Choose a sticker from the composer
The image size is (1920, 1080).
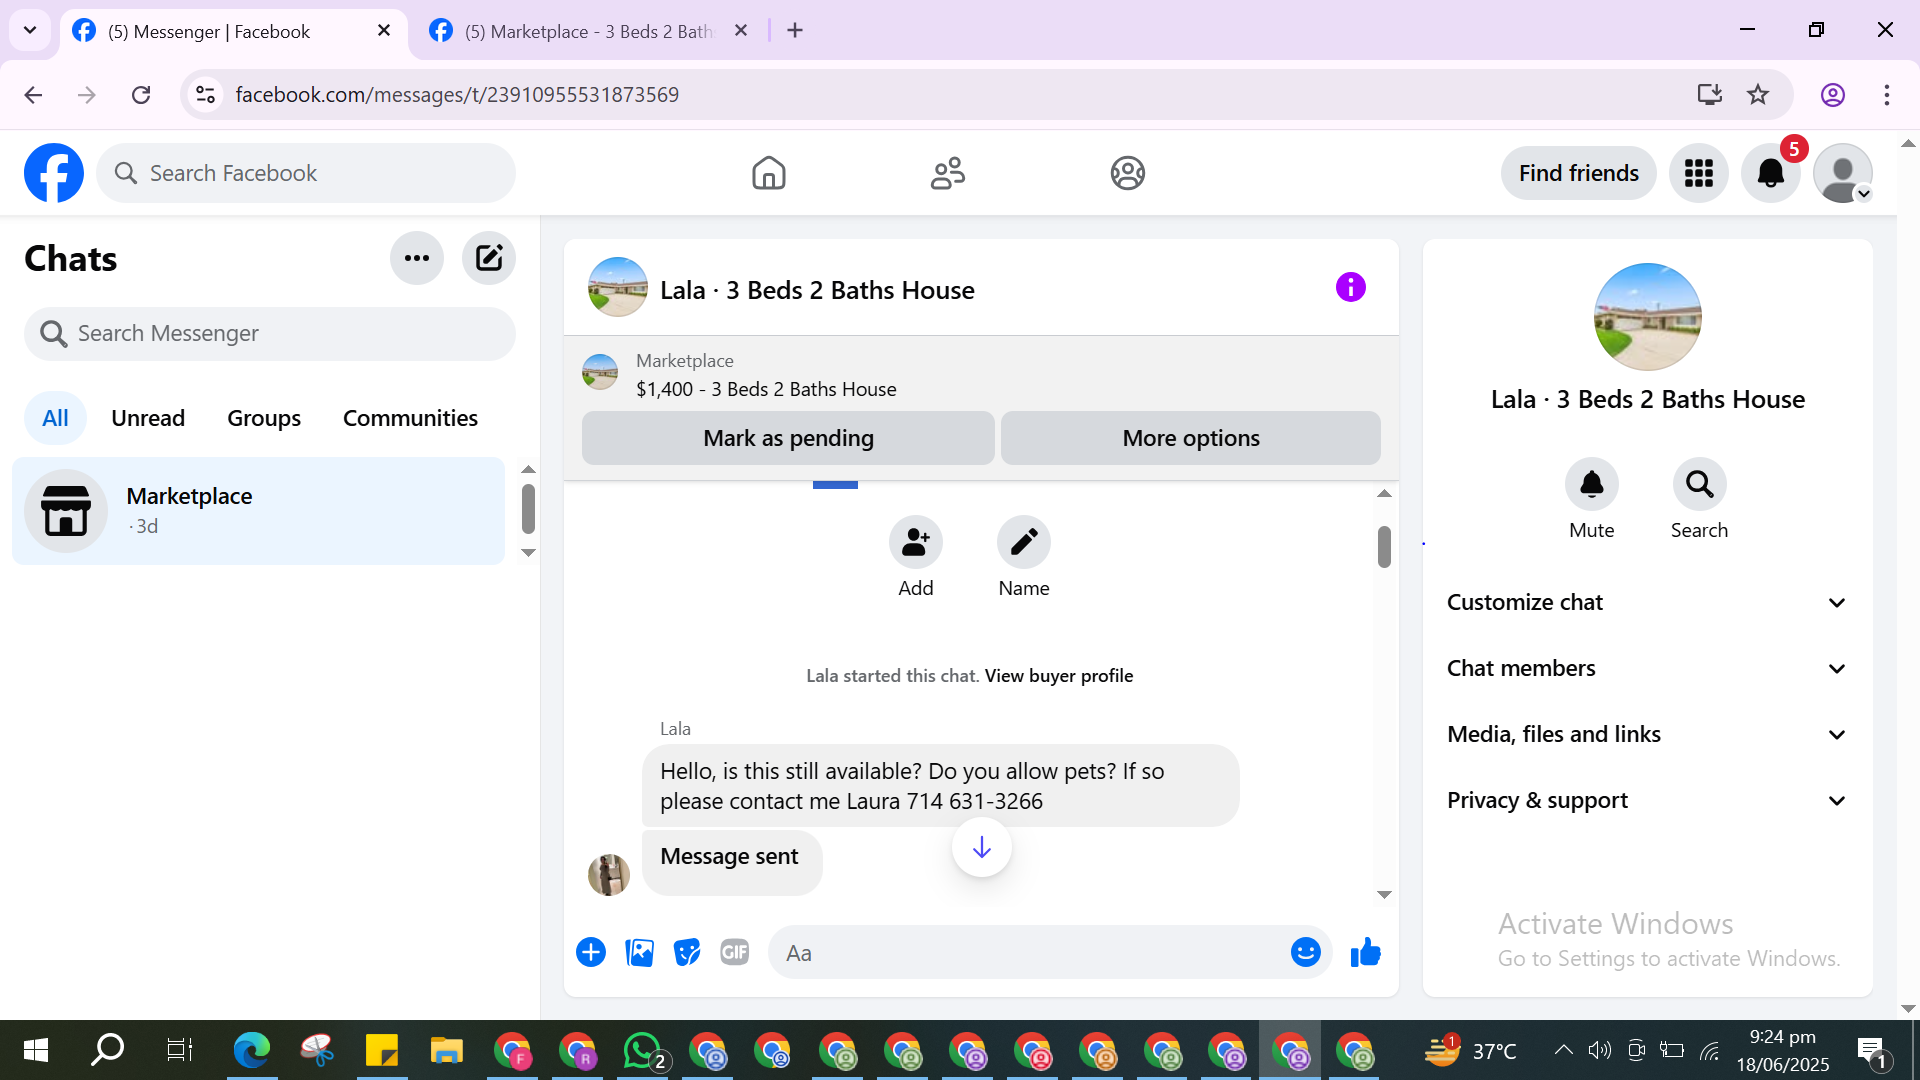[687, 952]
